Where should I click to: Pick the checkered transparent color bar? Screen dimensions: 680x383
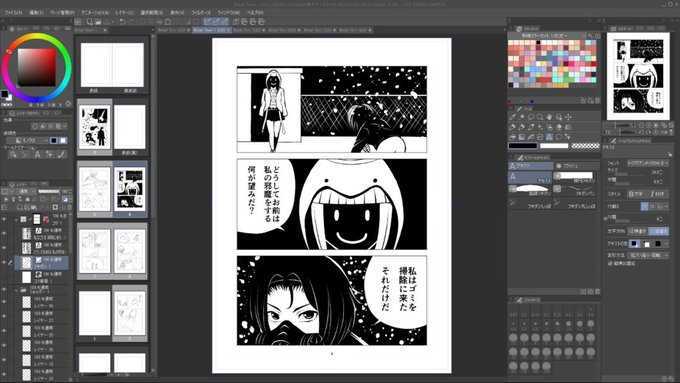point(585,146)
